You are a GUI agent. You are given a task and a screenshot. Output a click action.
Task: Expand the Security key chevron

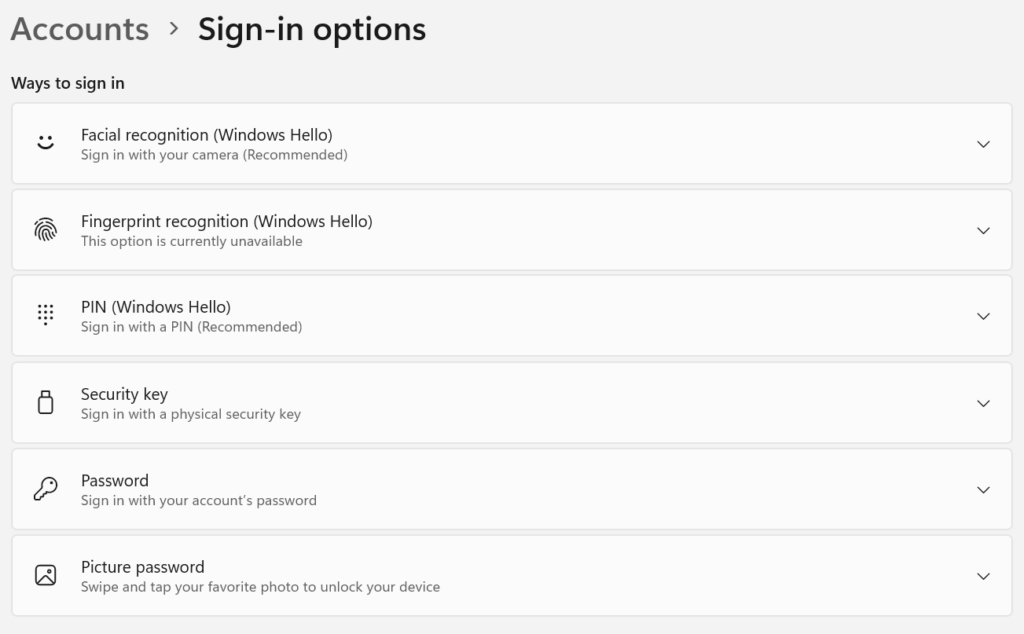983,403
